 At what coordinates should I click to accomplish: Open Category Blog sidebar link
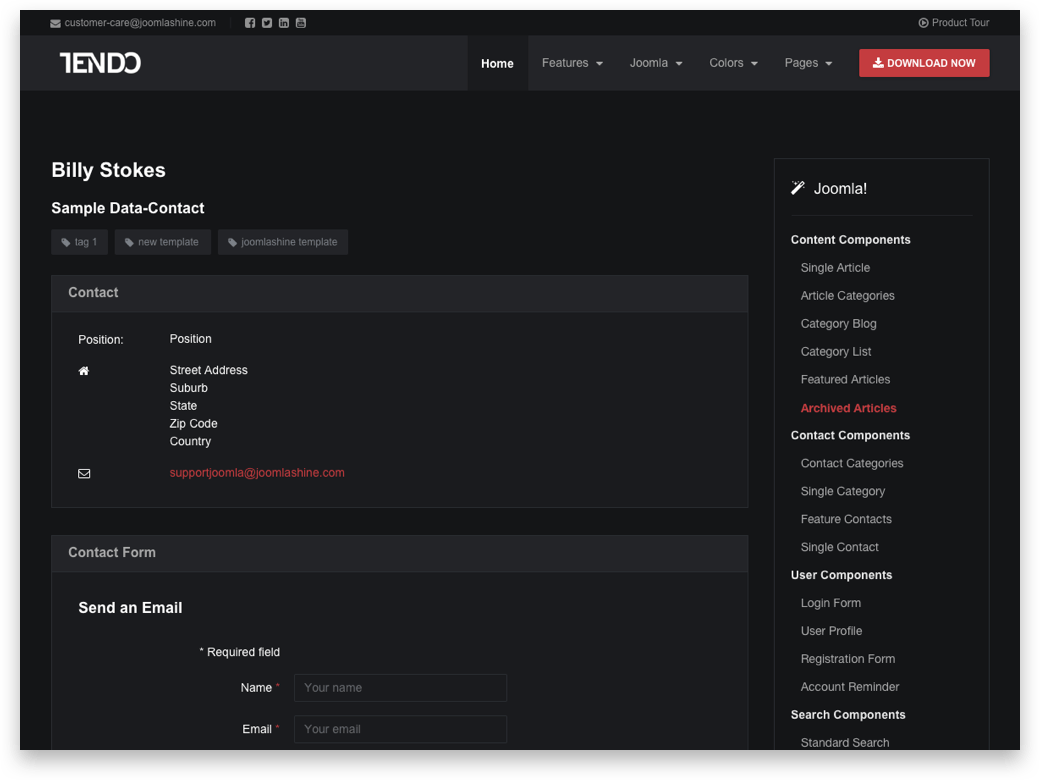point(838,324)
